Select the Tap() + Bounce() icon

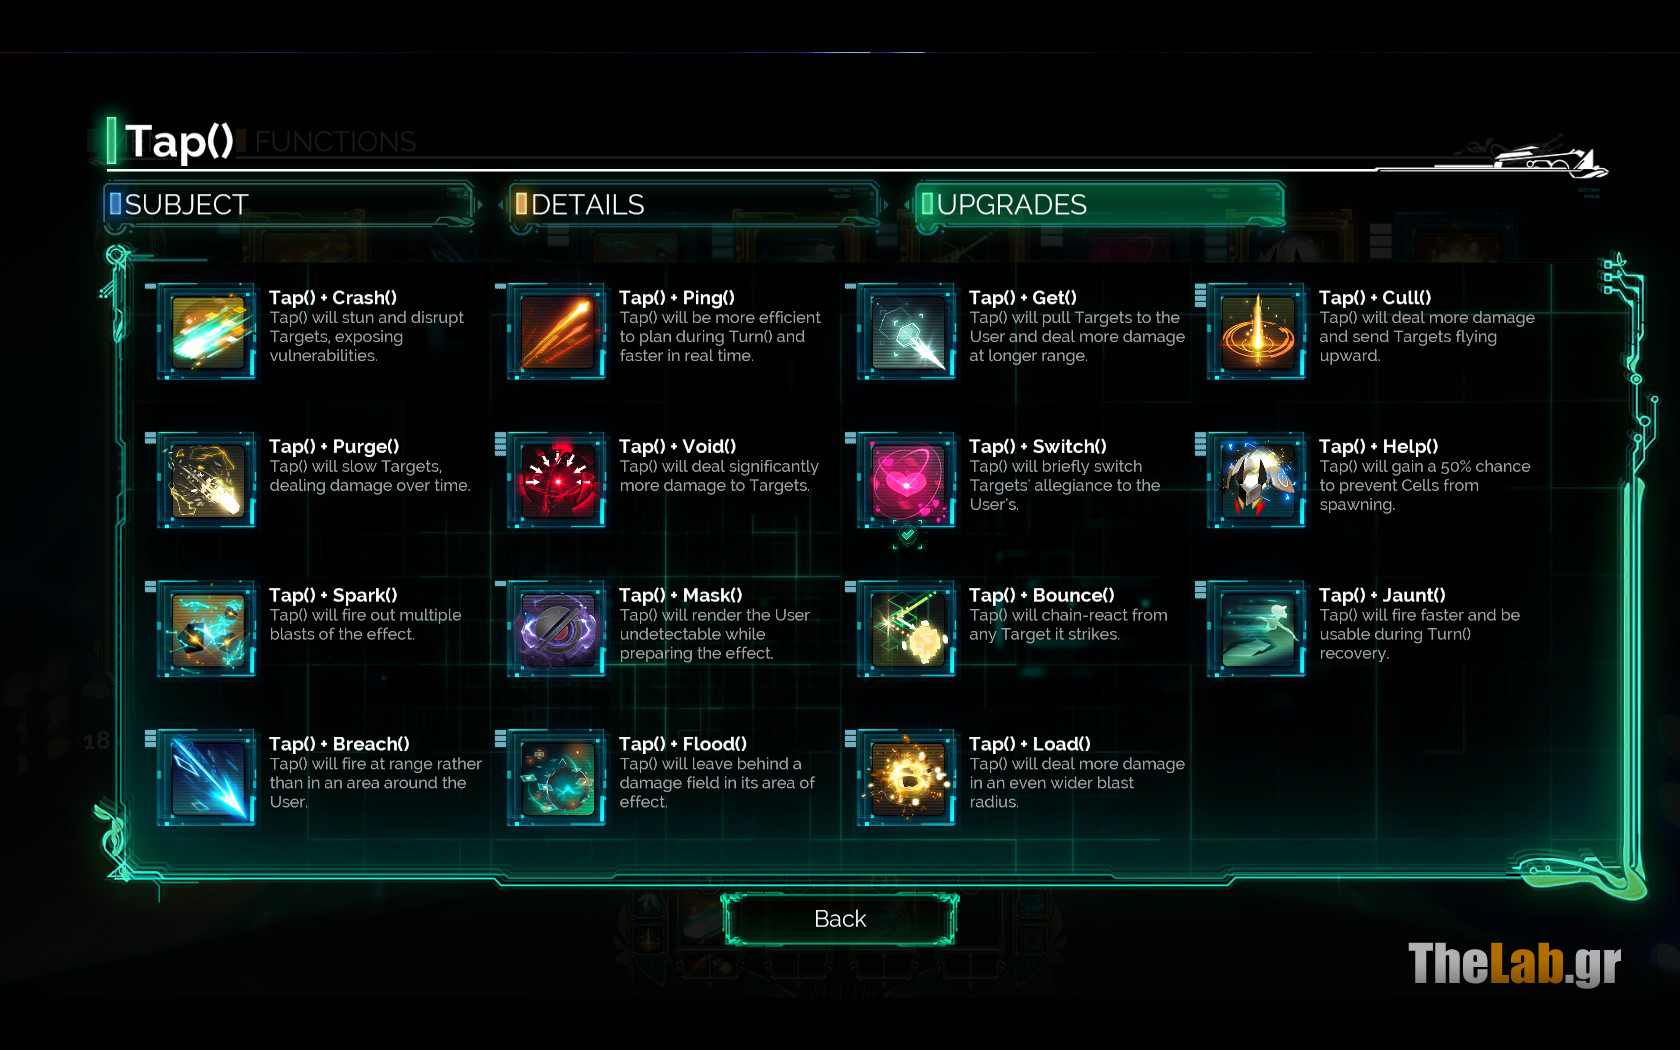(907, 629)
